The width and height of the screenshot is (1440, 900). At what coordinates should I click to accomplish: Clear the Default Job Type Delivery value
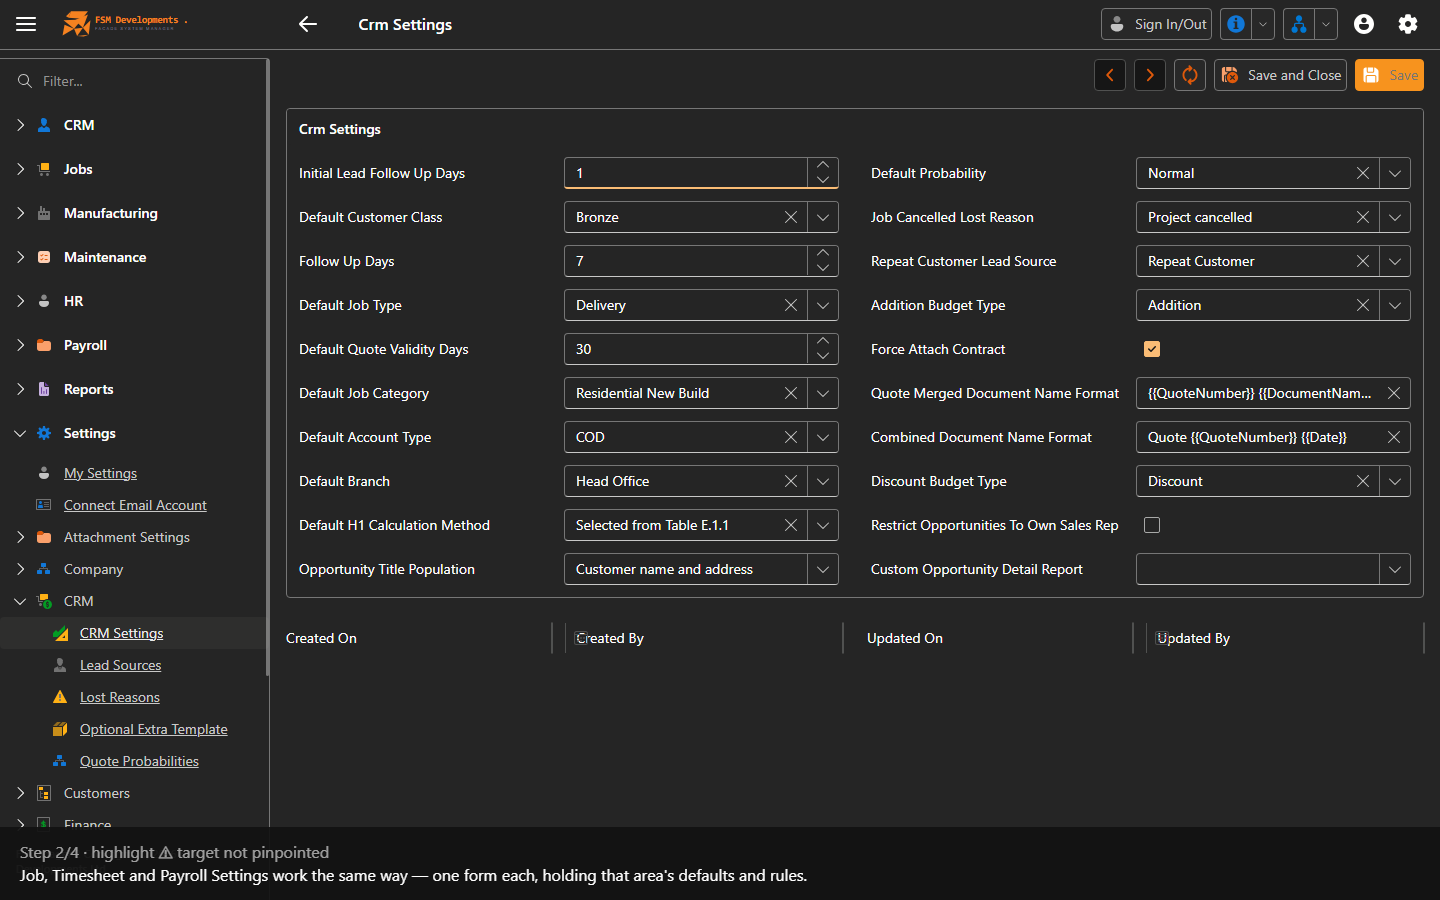(x=791, y=305)
